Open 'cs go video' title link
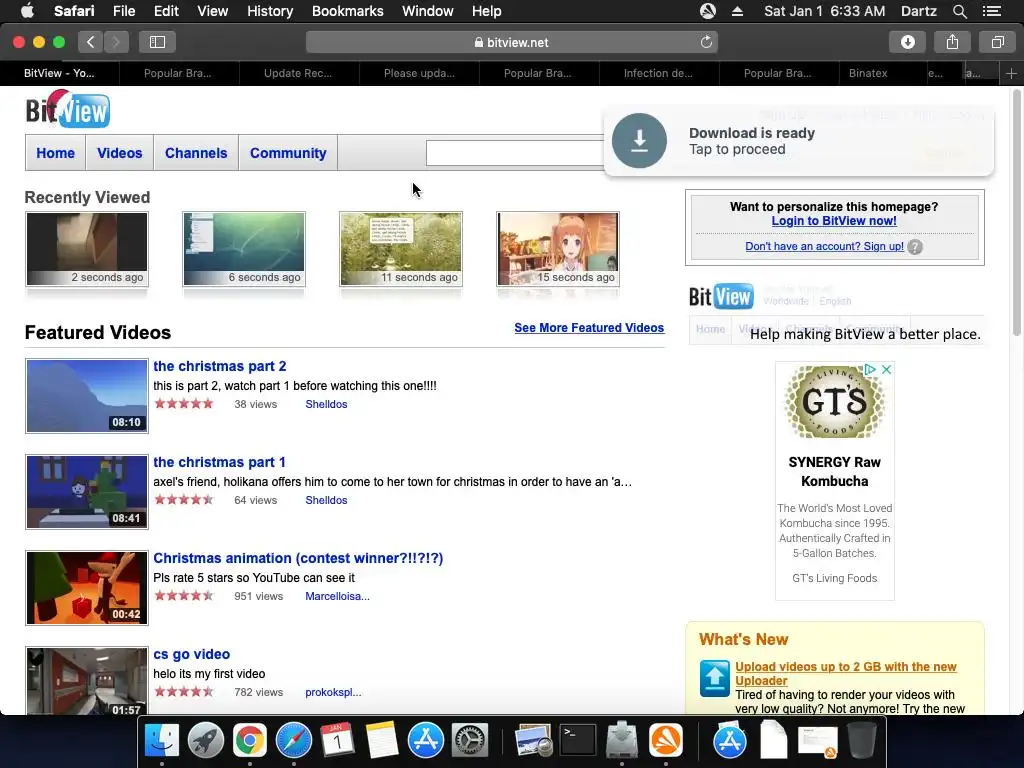Viewport: 1024px width, 768px height. [191, 654]
